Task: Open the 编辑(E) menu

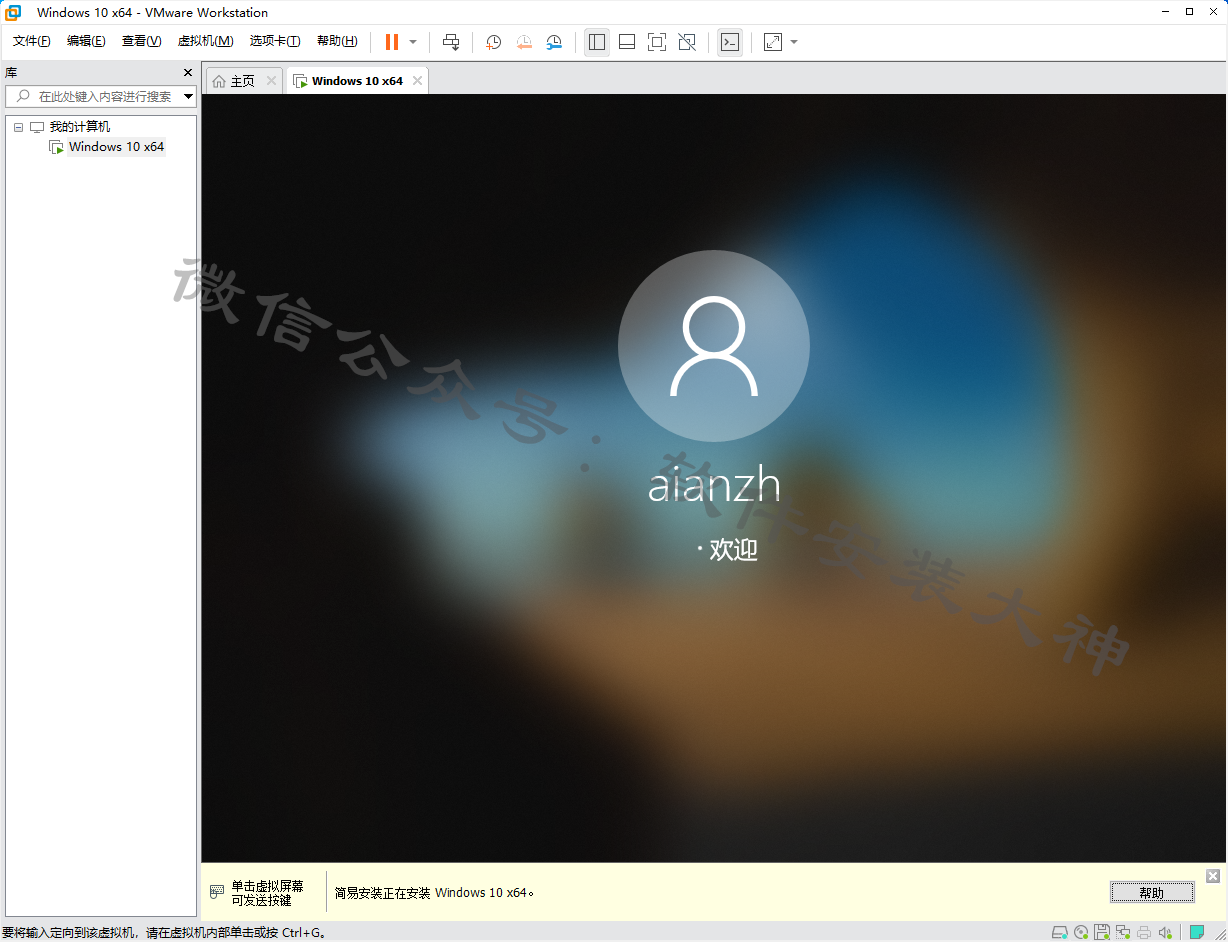Action: pos(86,41)
